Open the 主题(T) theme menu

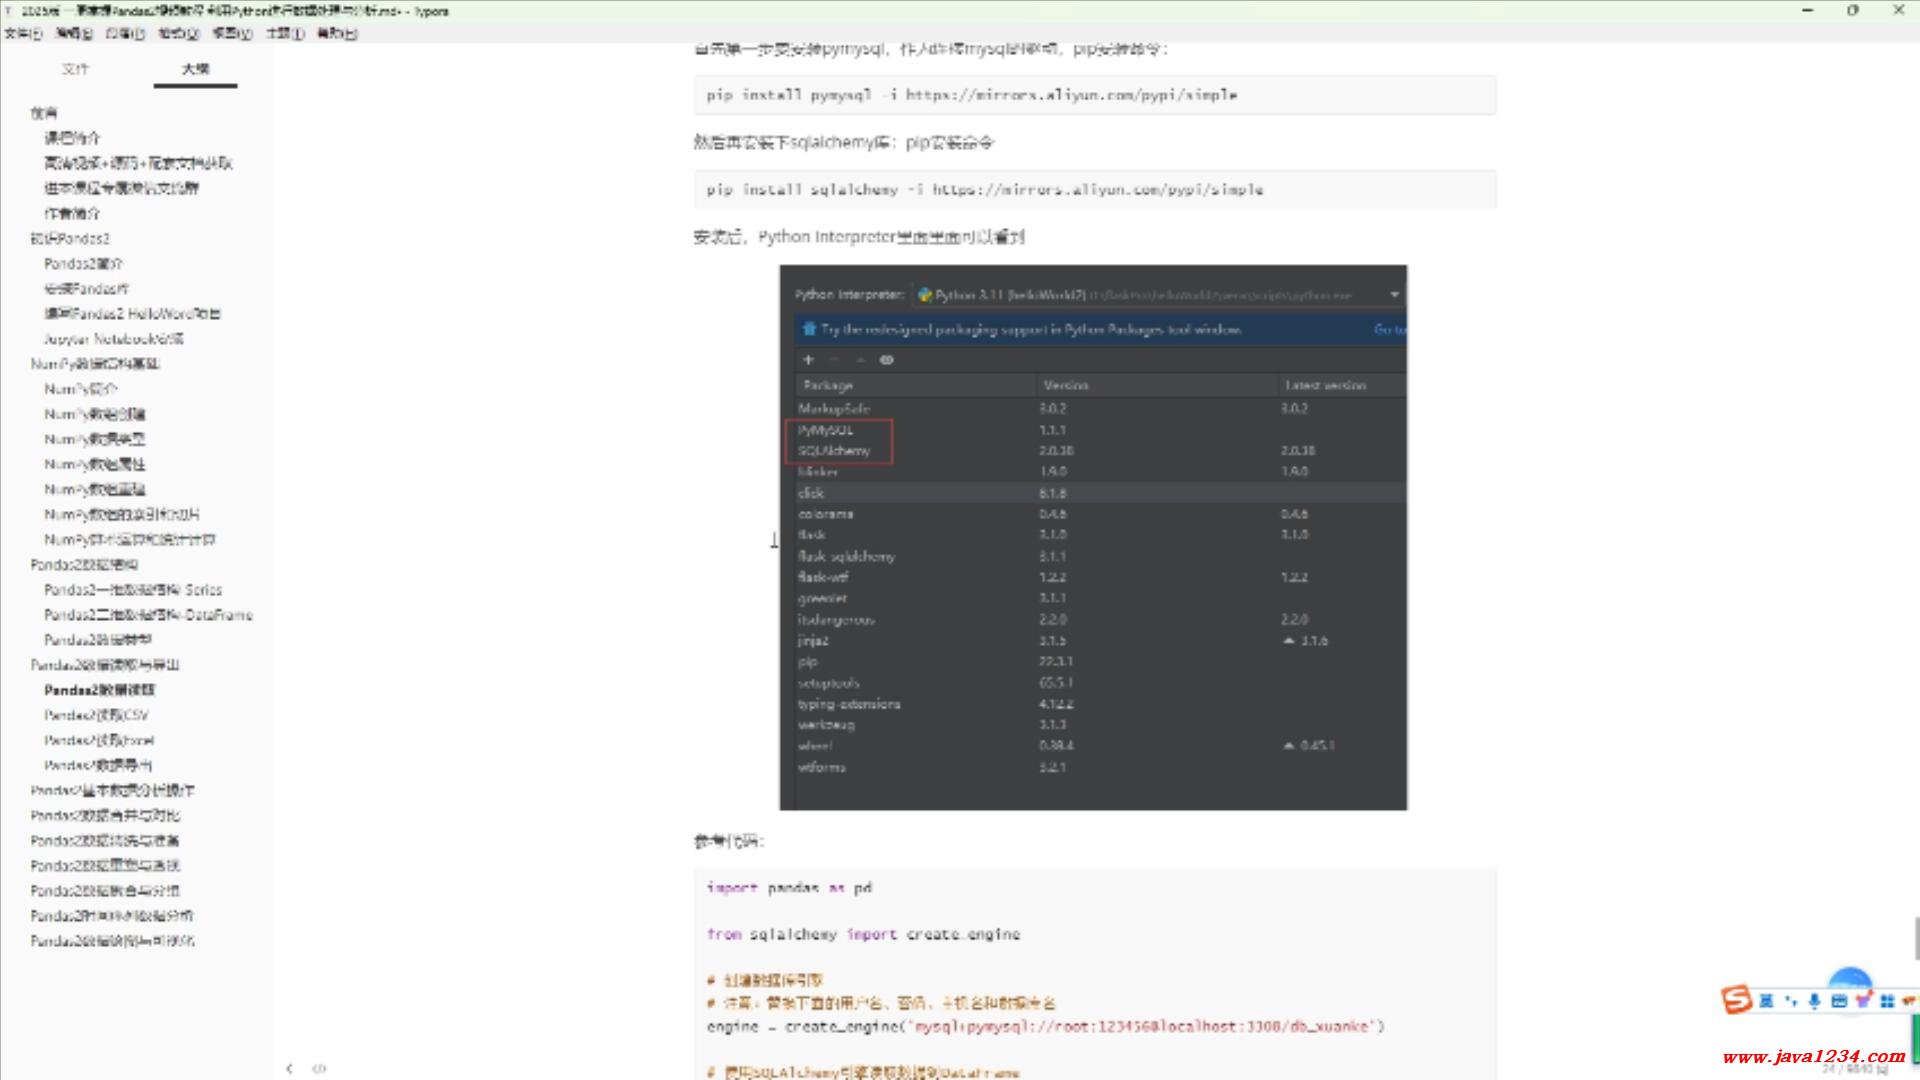coord(285,33)
